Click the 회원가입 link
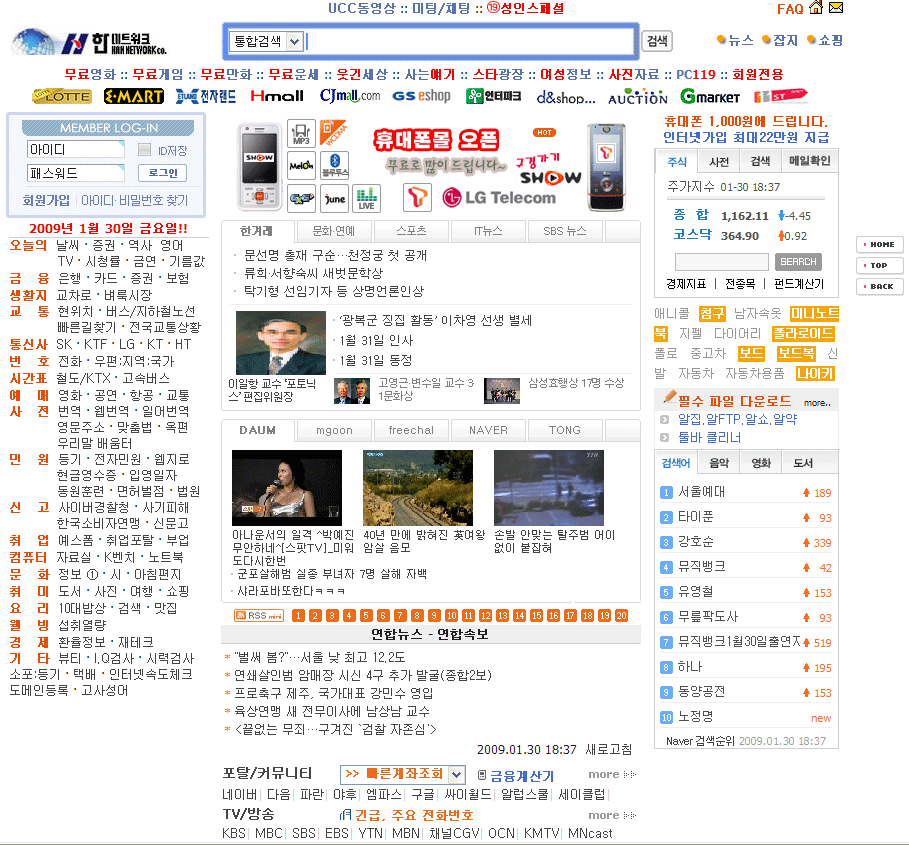This screenshot has width=909, height=845. click(x=46, y=200)
